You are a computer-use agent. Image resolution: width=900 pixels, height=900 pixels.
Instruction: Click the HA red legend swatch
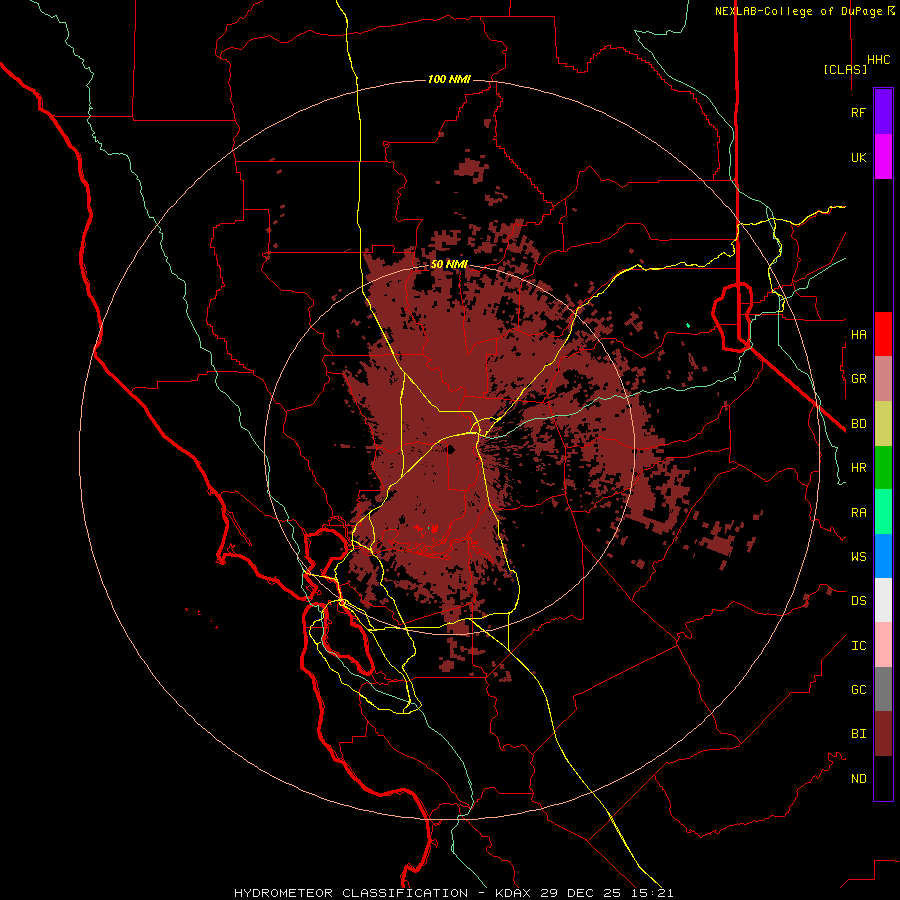point(883,334)
